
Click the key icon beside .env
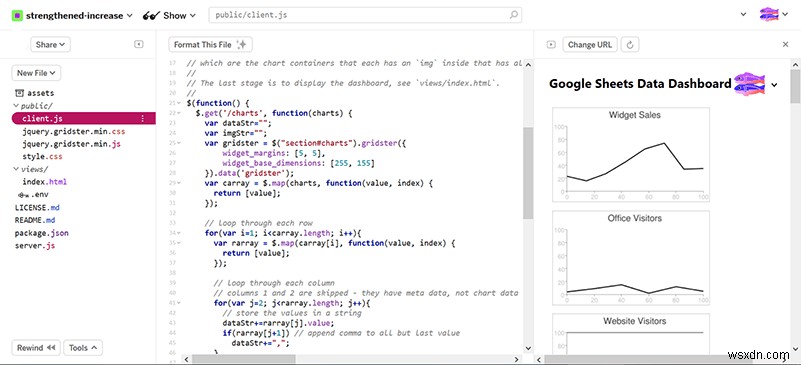22,195
